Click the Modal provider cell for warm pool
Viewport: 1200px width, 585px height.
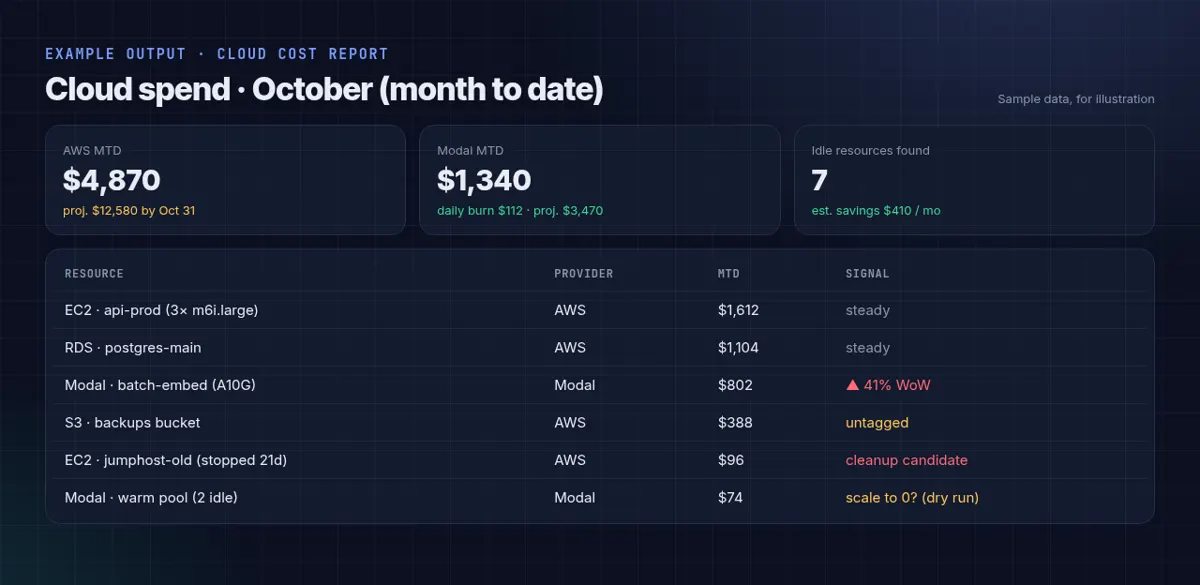tap(575, 498)
